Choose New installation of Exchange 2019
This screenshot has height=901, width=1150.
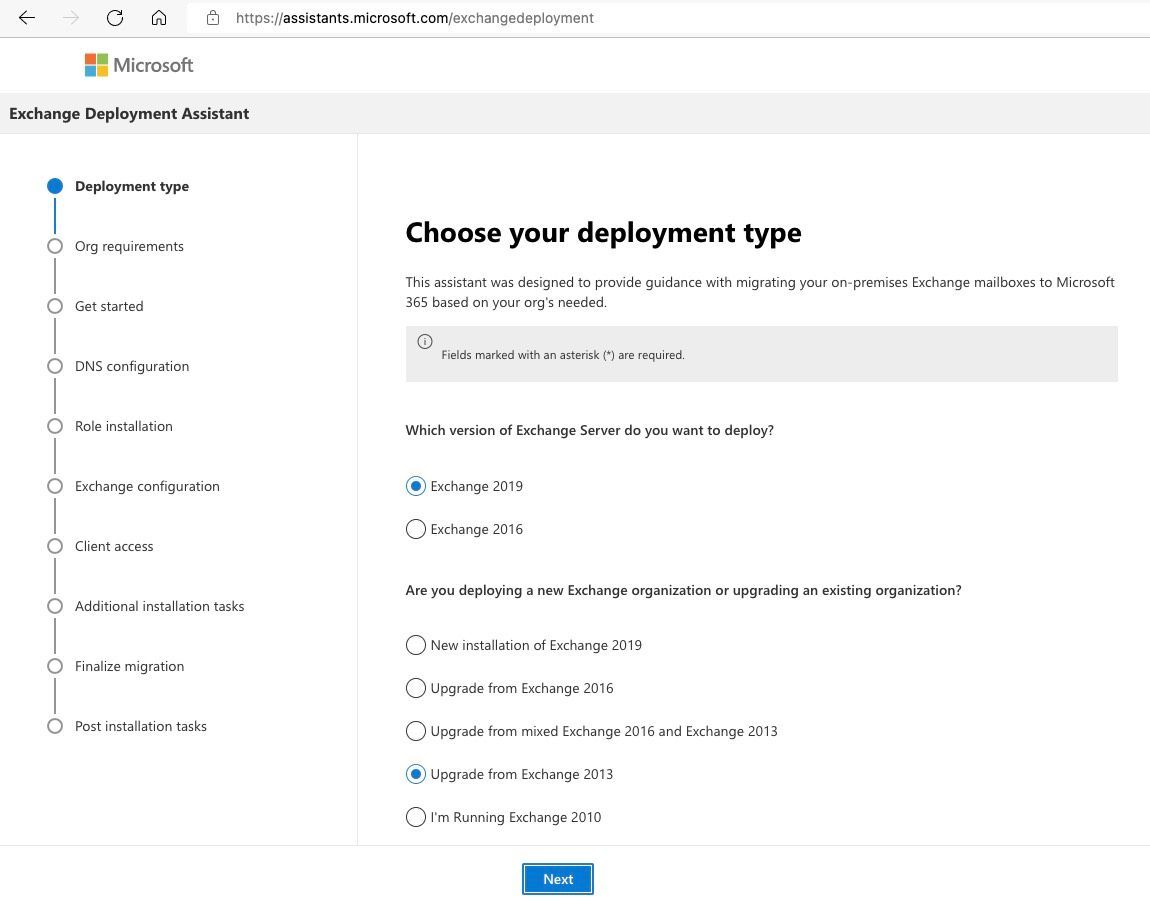tap(416, 645)
